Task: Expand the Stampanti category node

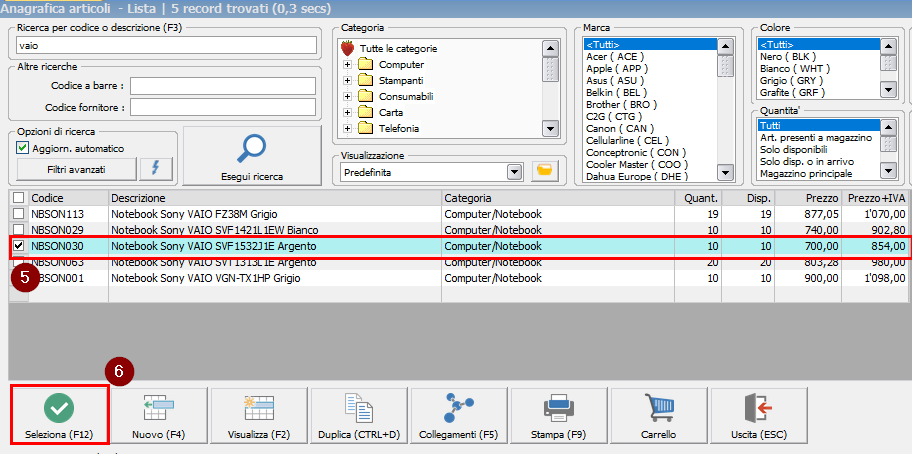Action: (x=347, y=80)
